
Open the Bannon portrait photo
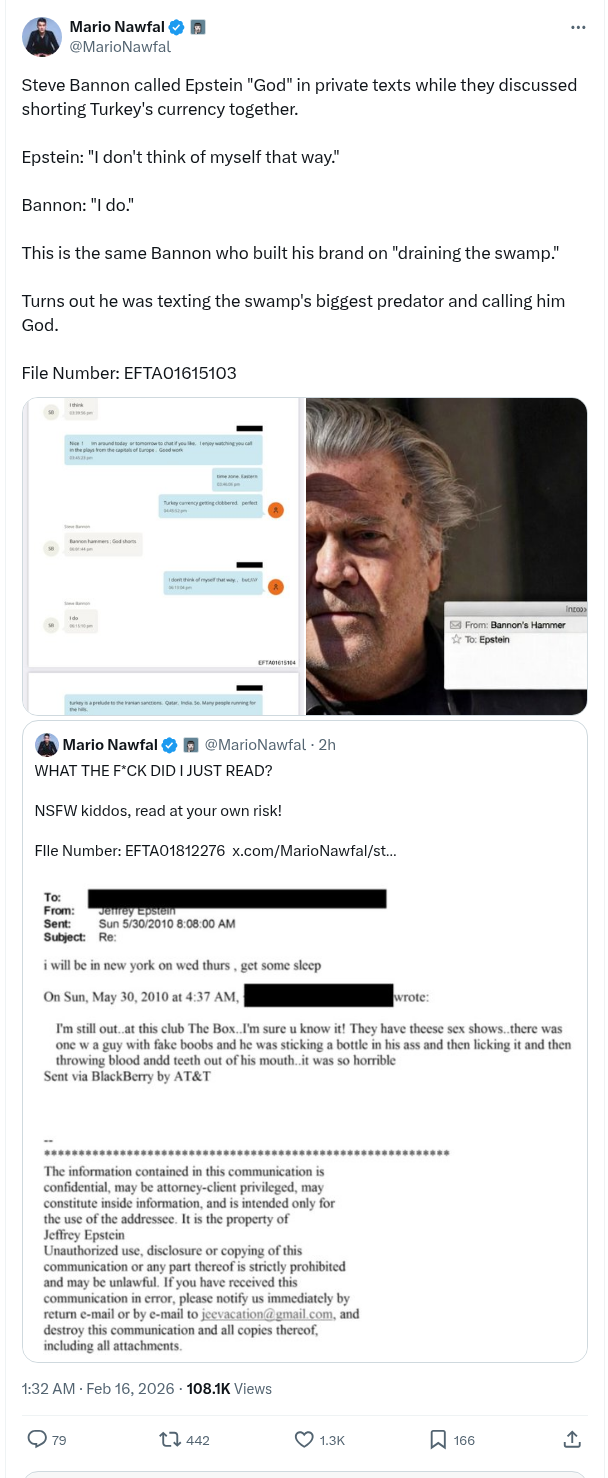point(446,556)
